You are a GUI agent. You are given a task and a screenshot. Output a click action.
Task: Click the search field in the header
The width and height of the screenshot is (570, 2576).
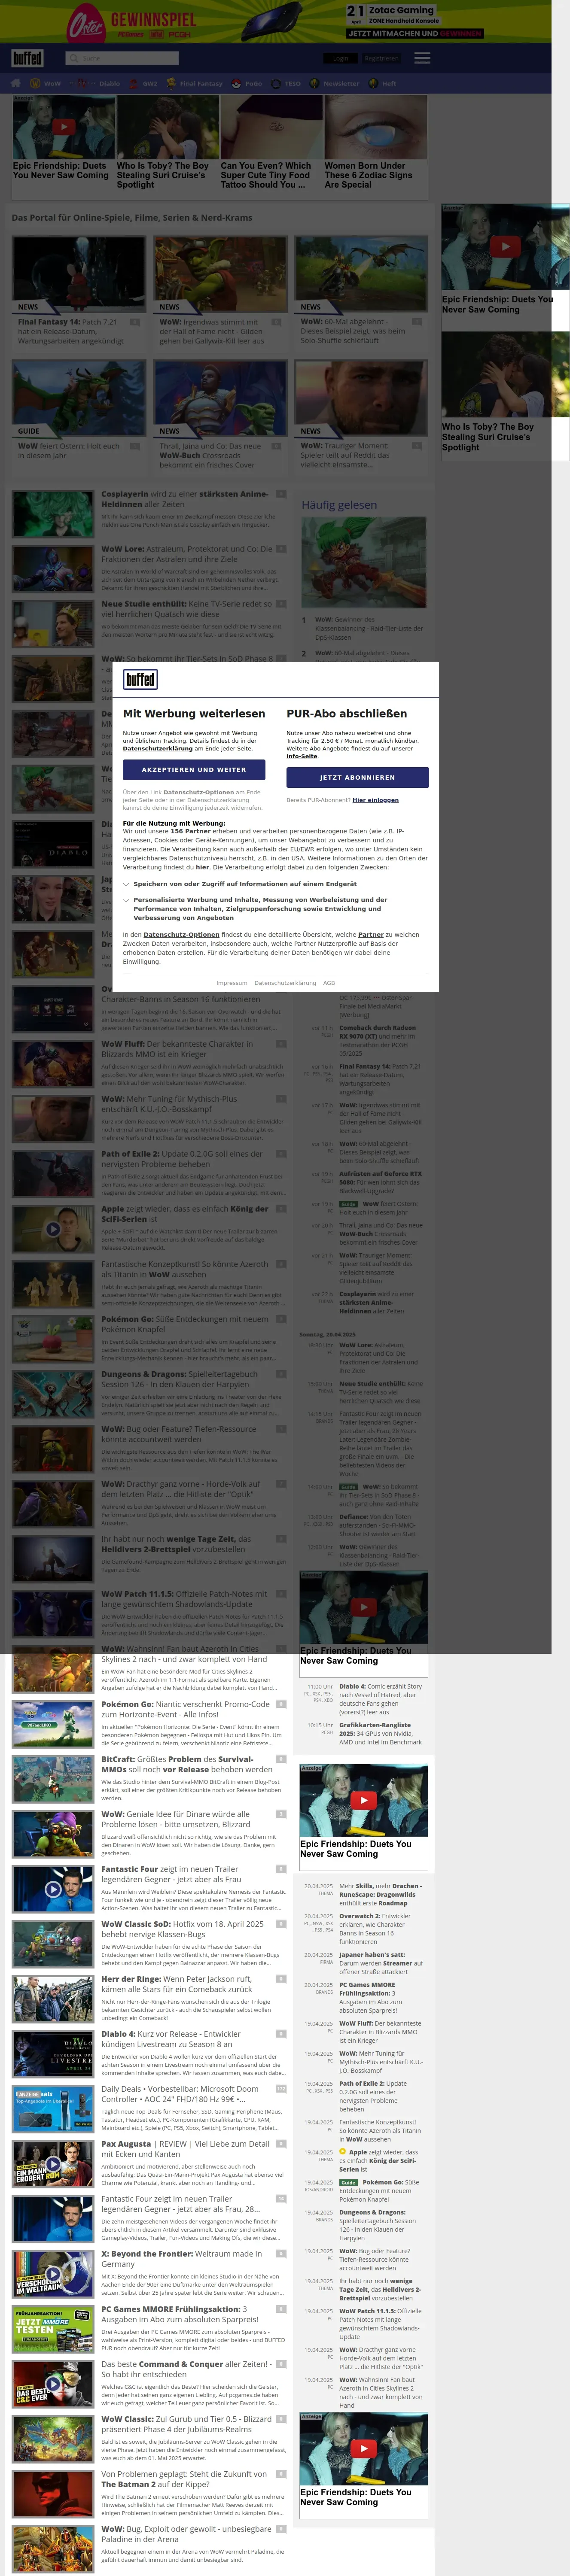[122, 58]
